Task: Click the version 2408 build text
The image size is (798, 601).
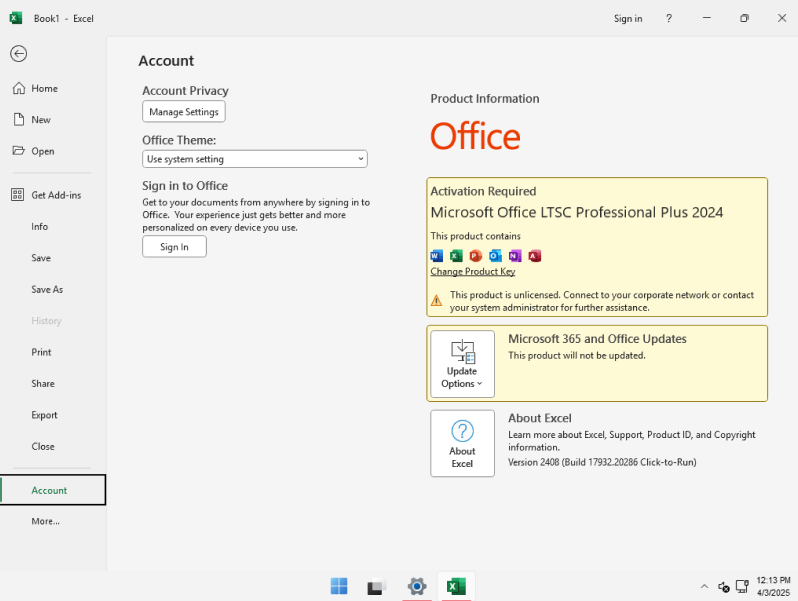Action: pos(602,462)
